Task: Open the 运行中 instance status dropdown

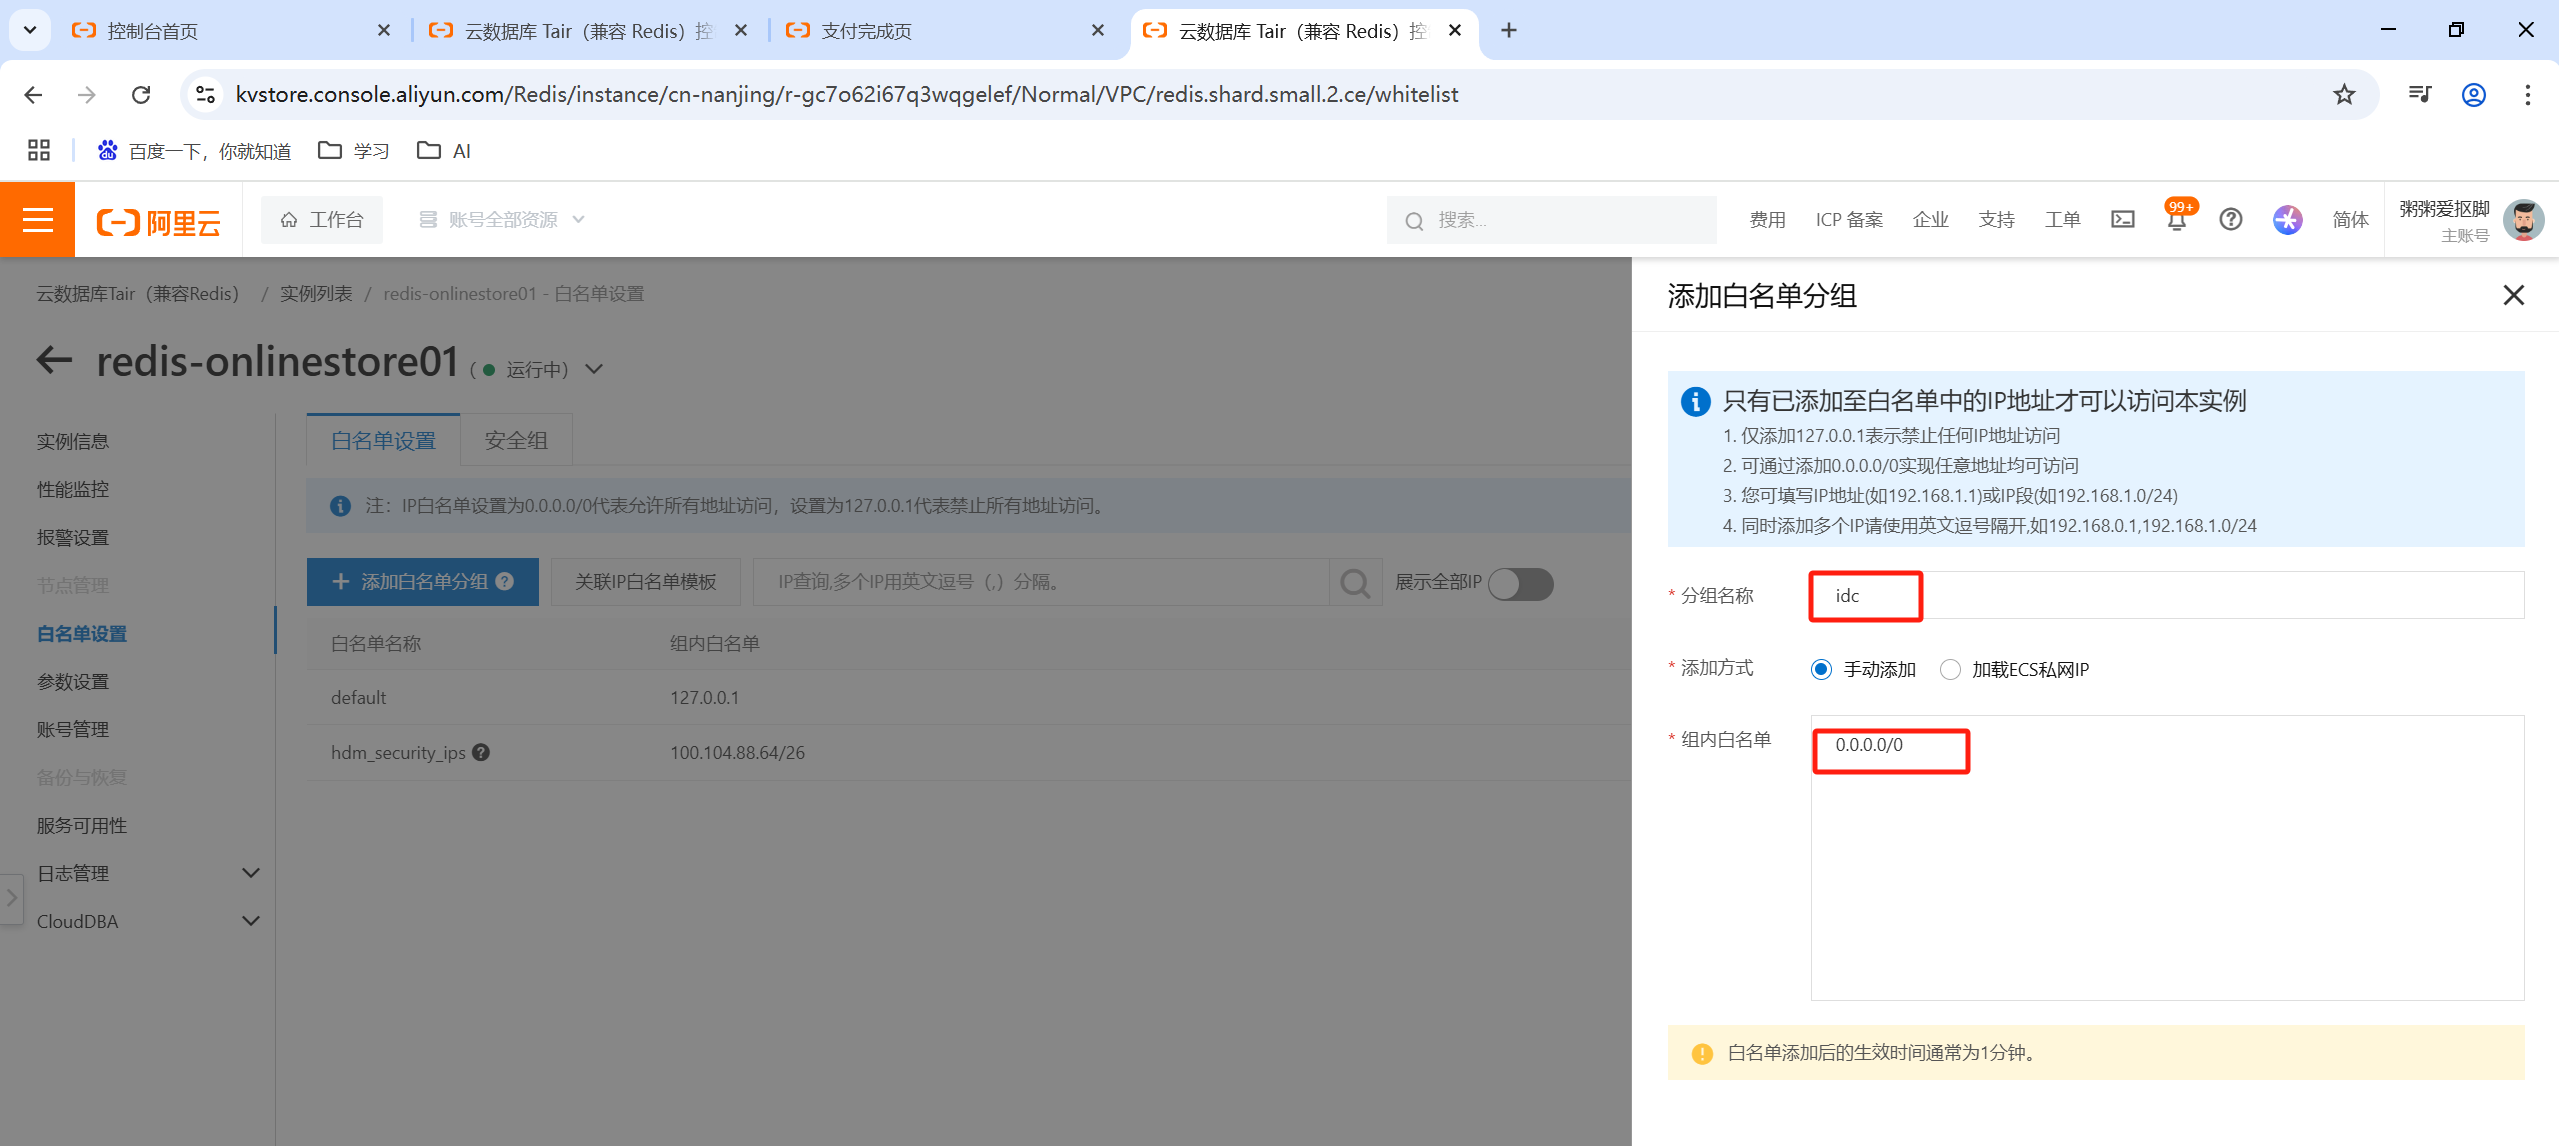Action: (593, 368)
